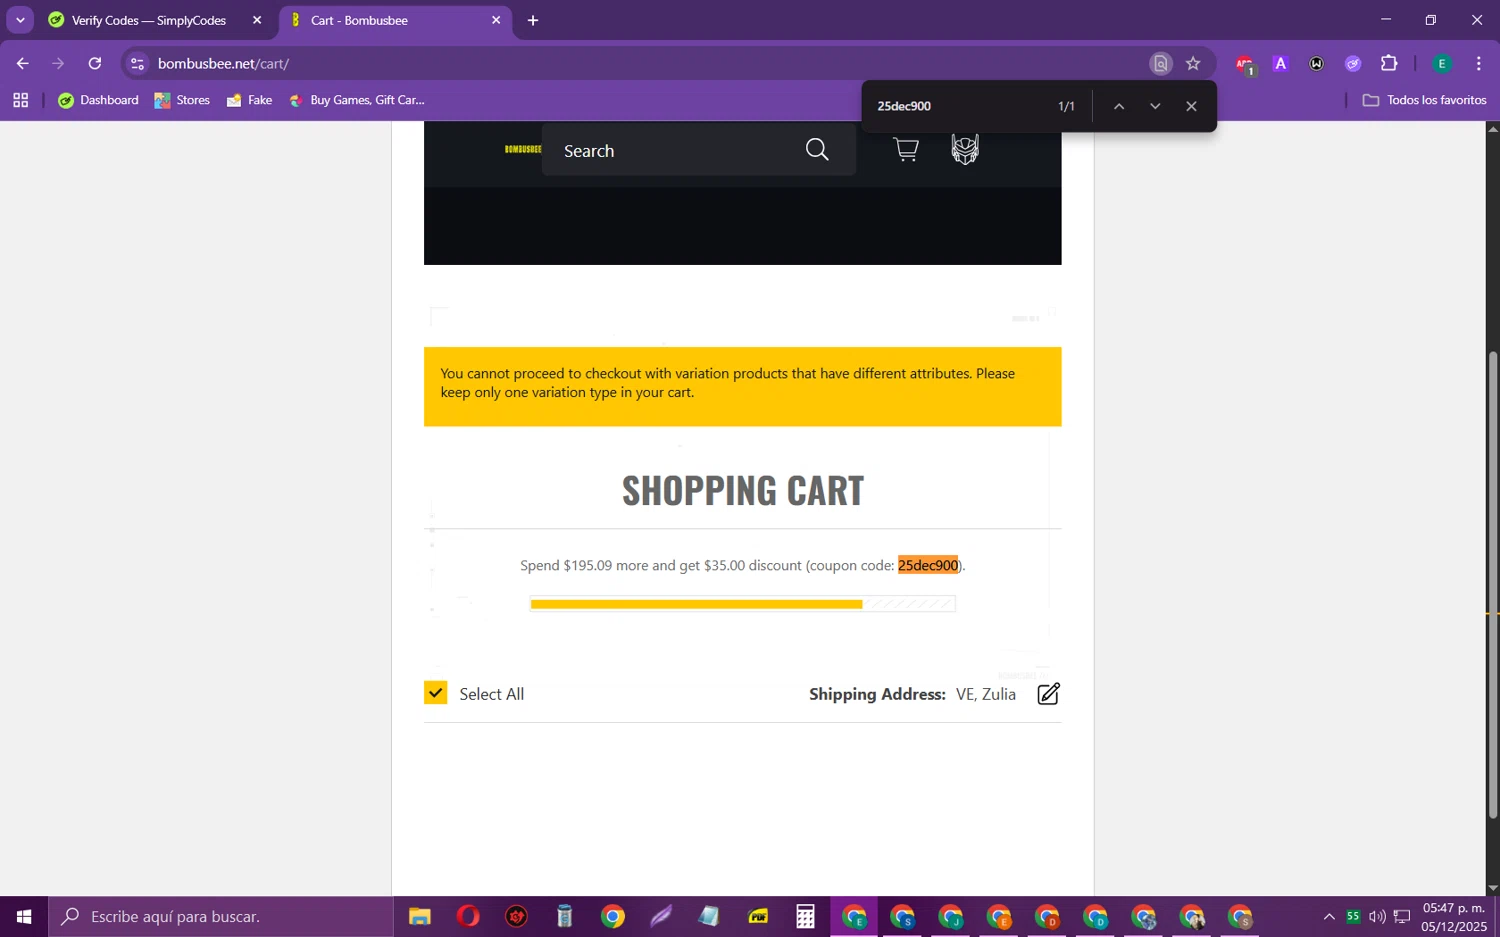1500x937 pixels.
Task: Open the shopping cart icon in header
Action: tap(906, 150)
